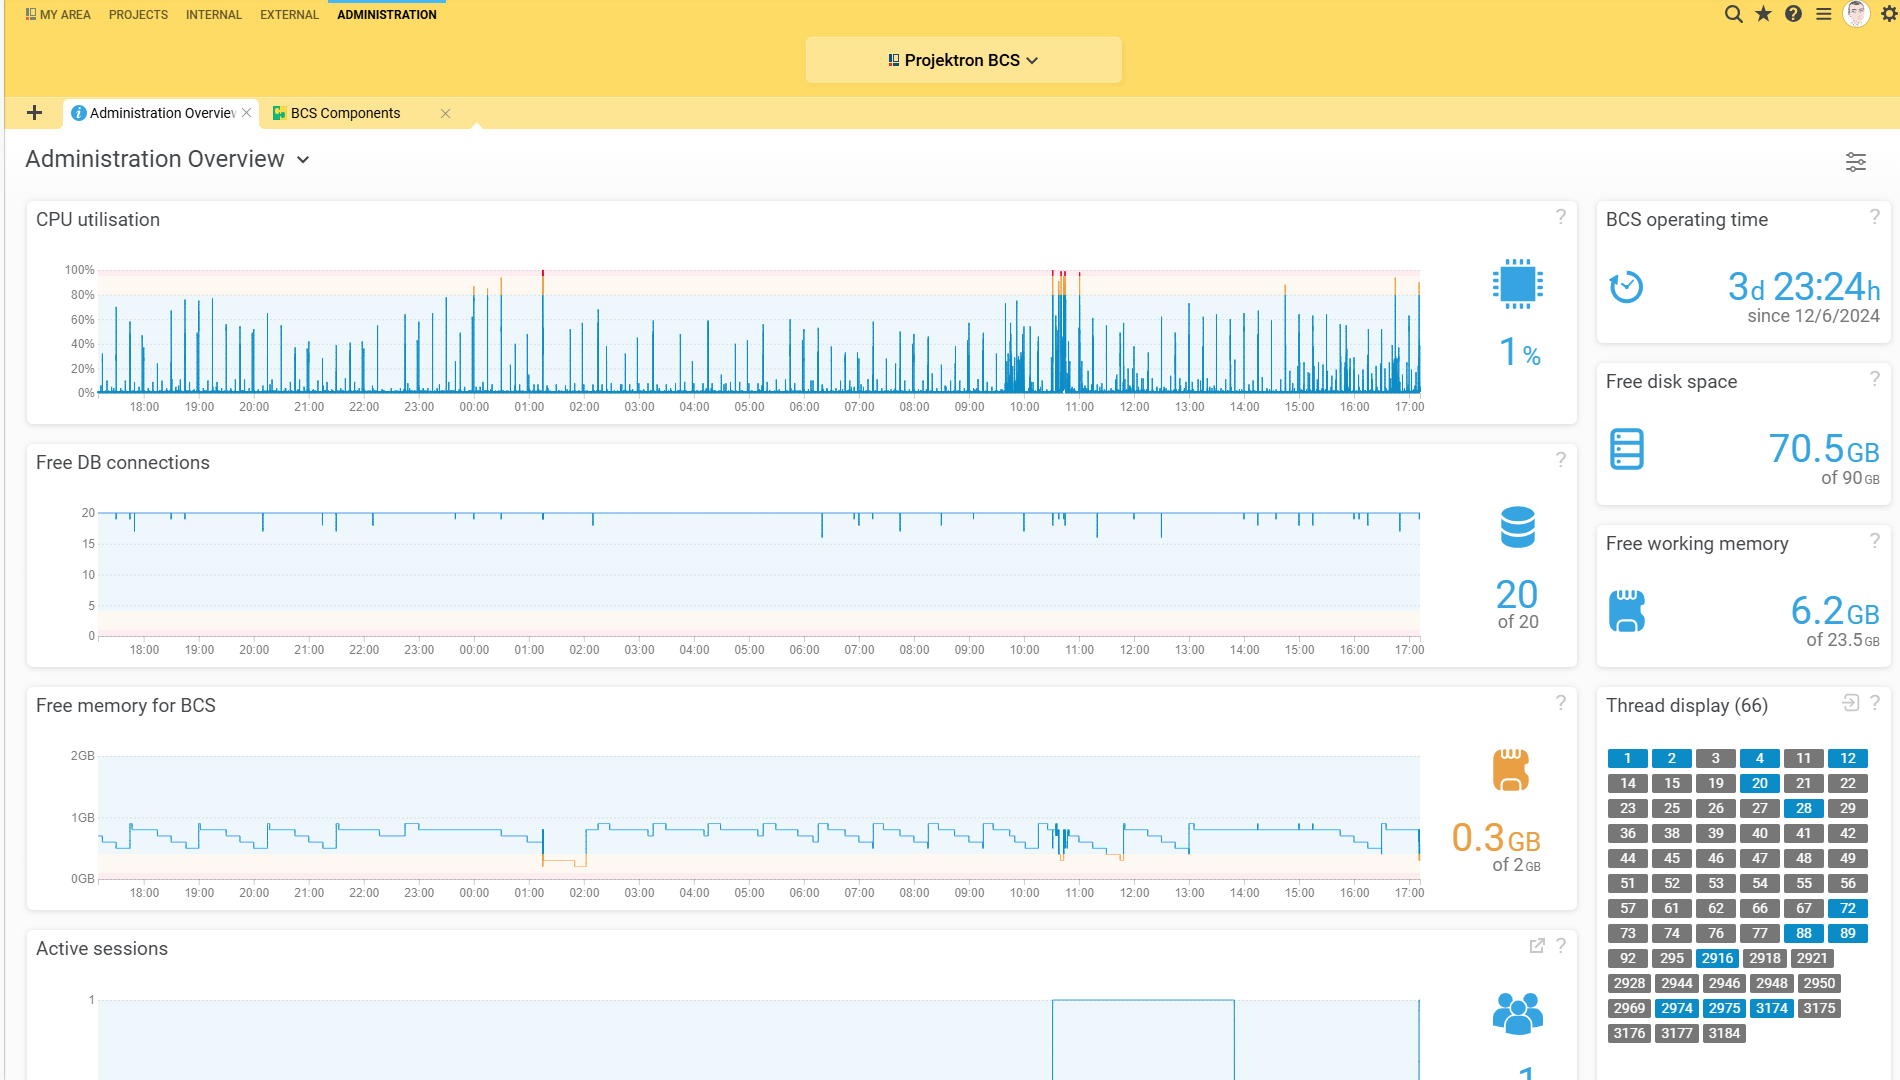This screenshot has width=1900, height=1080.
Task: Open the hamburger menu icon in header
Action: (x=1824, y=14)
